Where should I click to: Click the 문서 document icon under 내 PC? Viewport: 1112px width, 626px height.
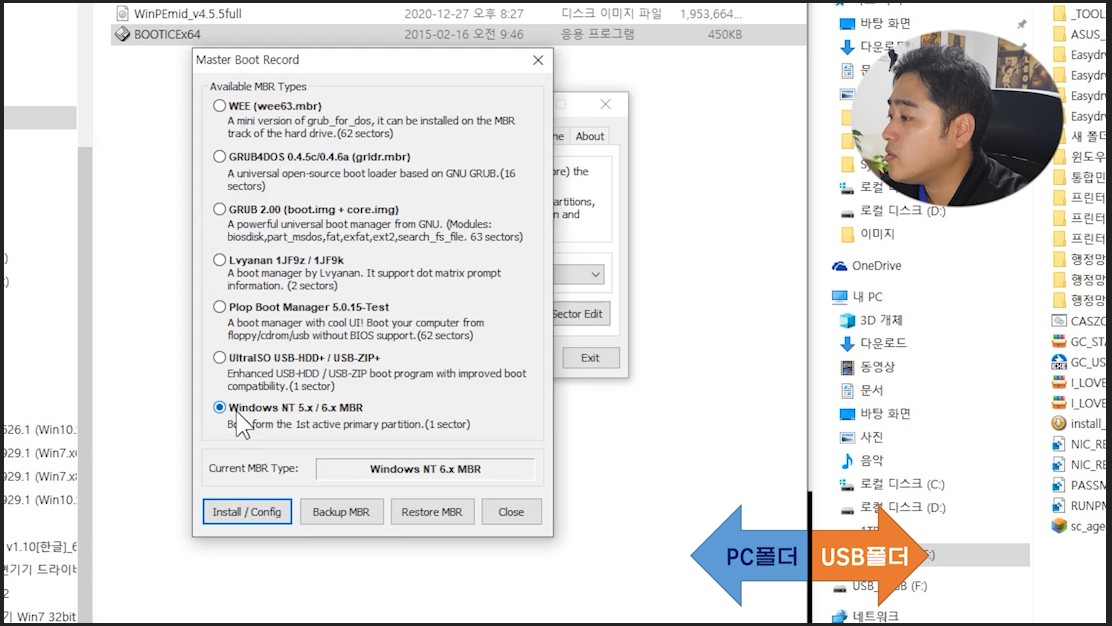[847, 391]
